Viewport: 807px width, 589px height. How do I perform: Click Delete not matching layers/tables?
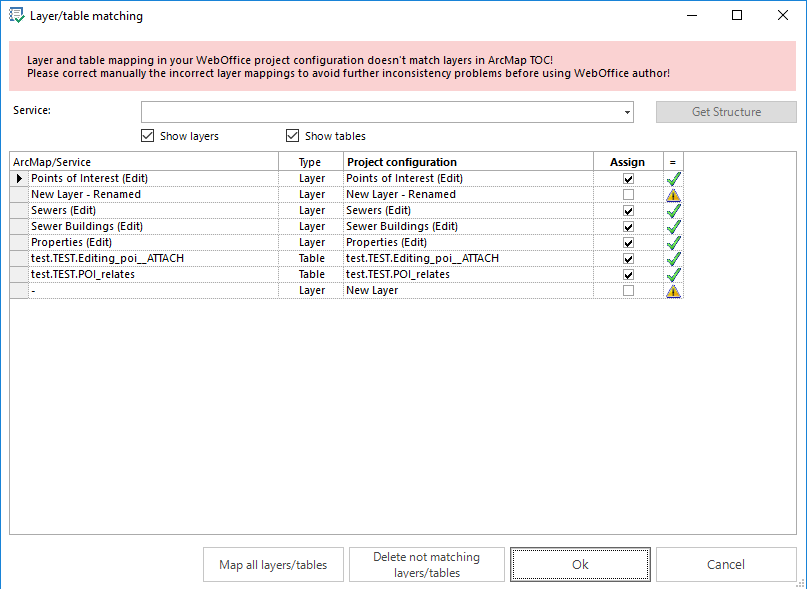click(x=426, y=563)
